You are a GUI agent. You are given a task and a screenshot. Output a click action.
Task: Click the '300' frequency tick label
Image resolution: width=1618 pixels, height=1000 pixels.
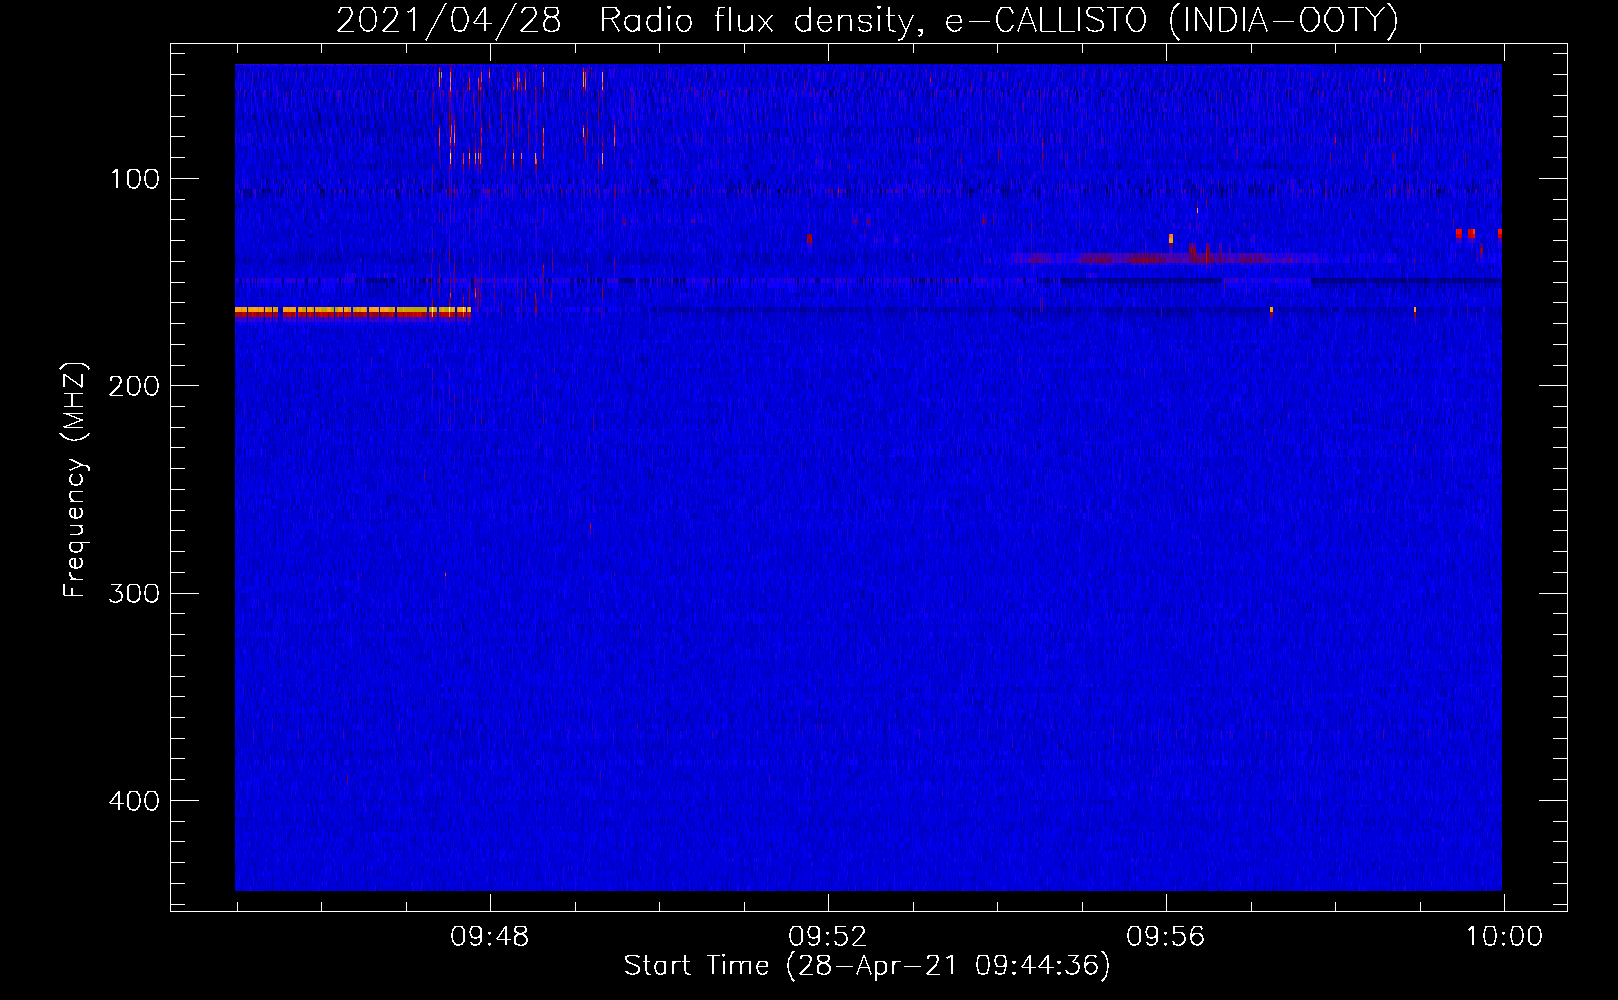[x=134, y=593]
